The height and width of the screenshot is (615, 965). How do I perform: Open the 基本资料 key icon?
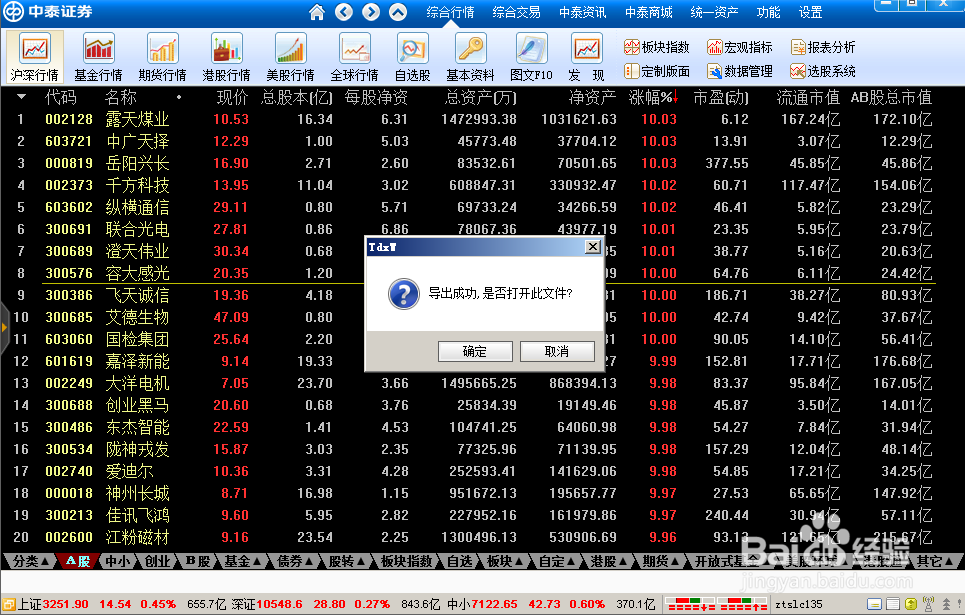pos(470,57)
